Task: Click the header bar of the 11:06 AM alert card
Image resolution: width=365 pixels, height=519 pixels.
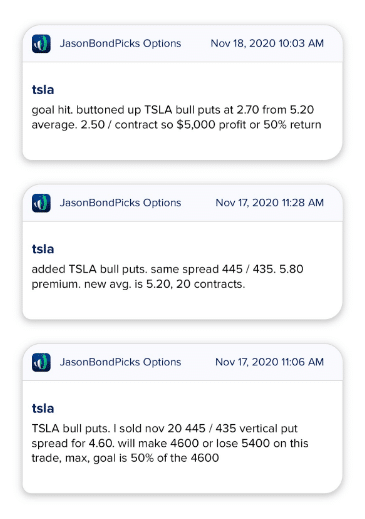Action: coord(182,362)
